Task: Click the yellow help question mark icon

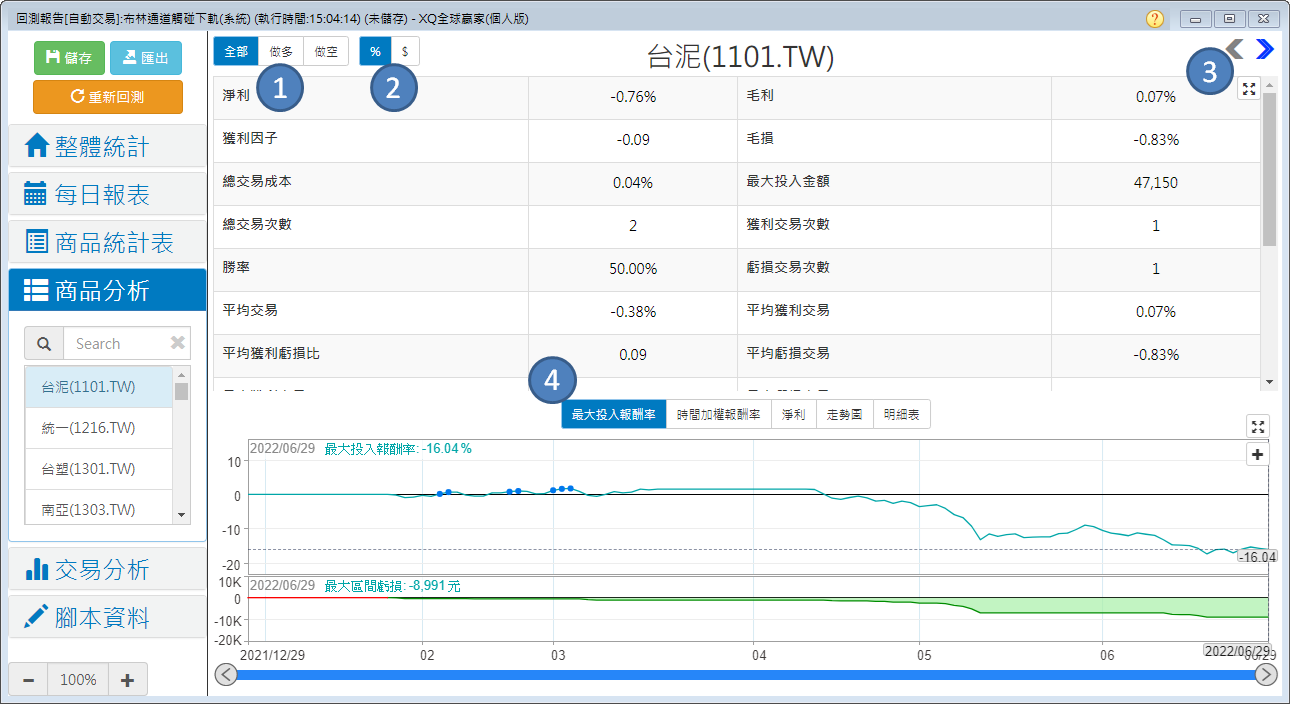Action: click(1155, 19)
